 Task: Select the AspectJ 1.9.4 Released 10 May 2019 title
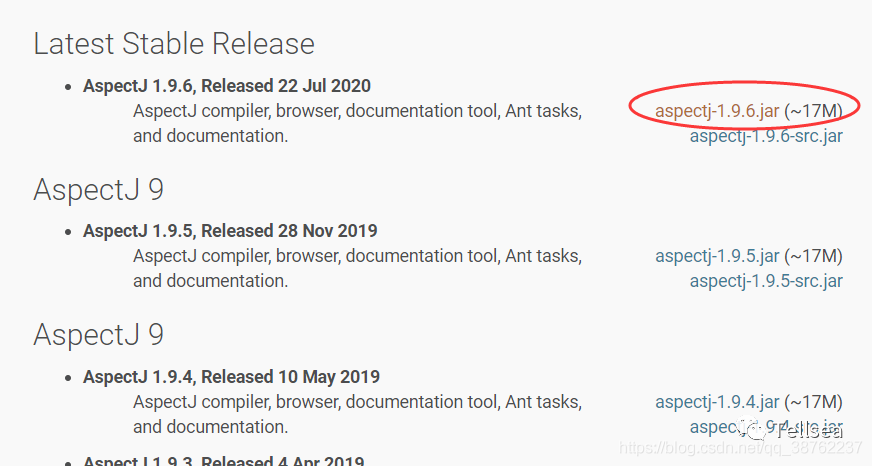(231, 377)
